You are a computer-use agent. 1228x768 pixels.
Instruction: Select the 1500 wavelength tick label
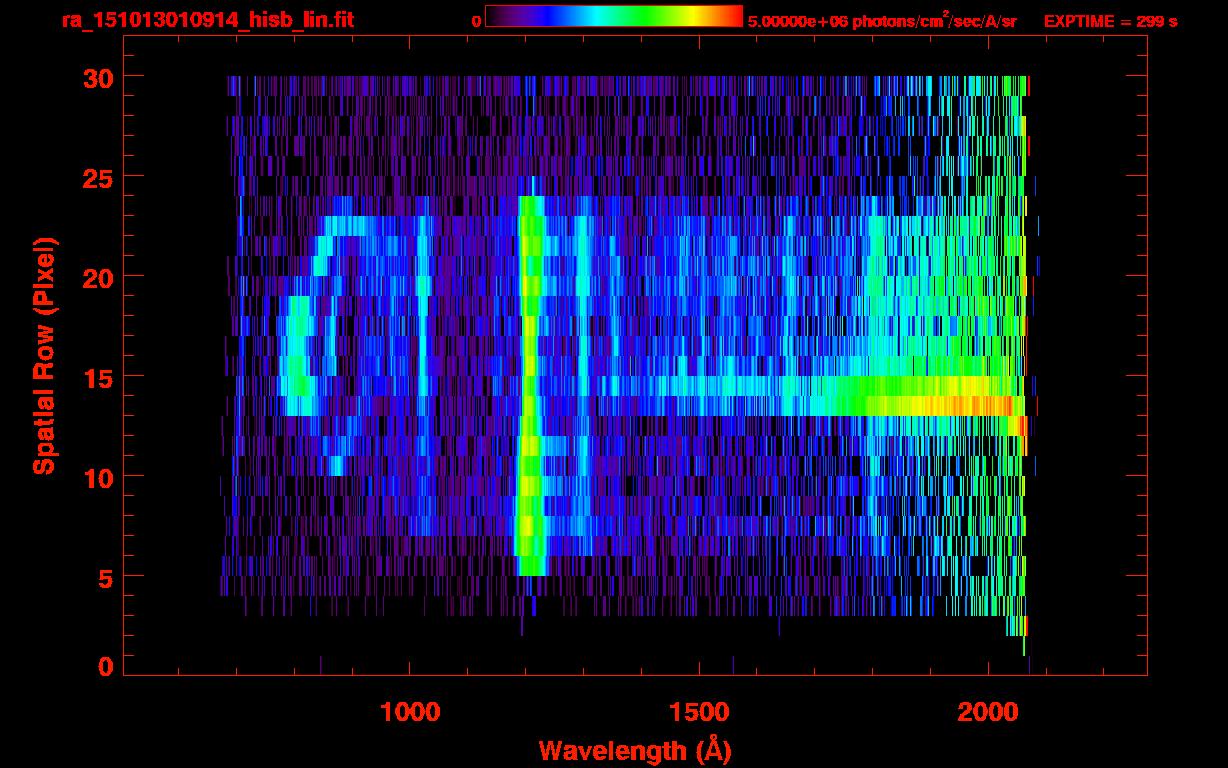click(x=698, y=712)
